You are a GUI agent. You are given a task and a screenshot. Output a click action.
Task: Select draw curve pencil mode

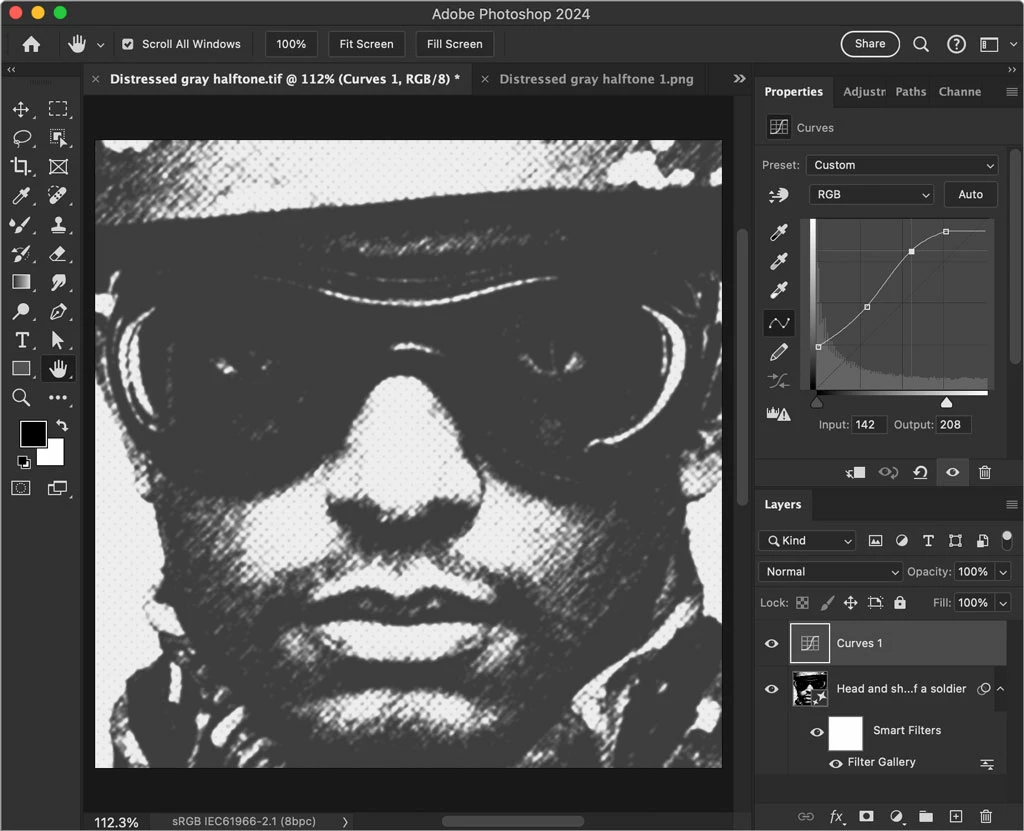pos(778,352)
